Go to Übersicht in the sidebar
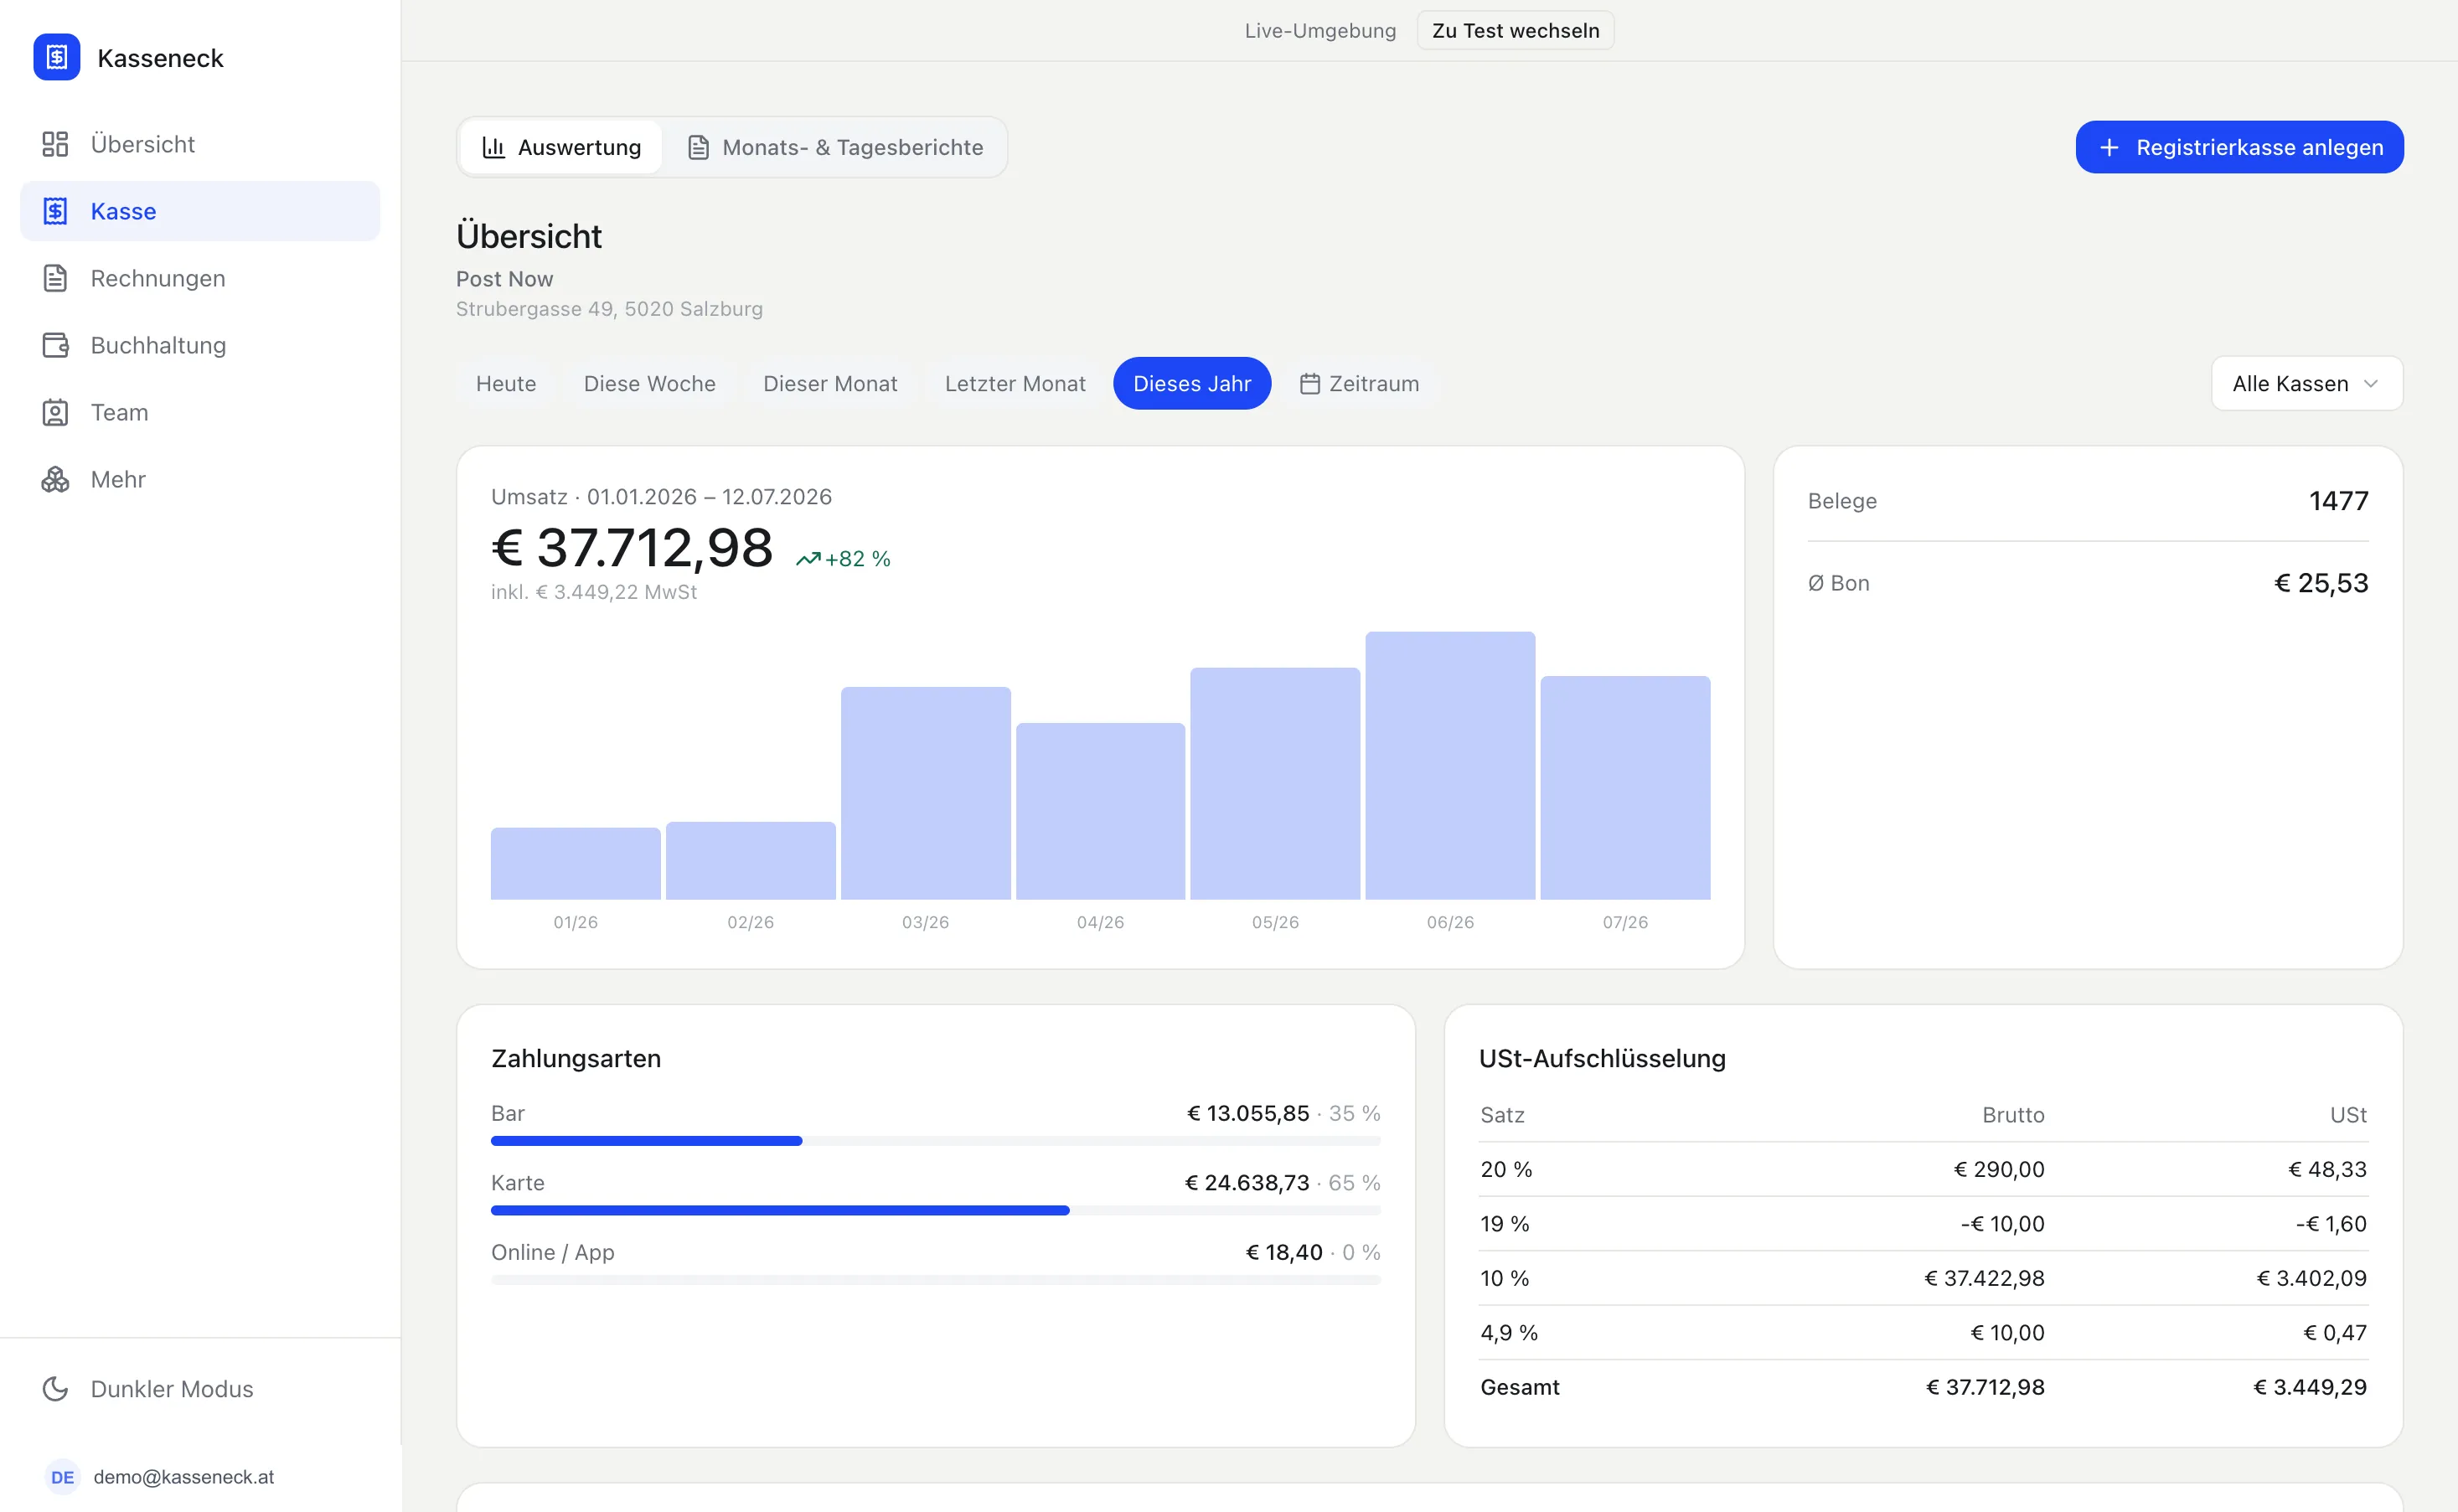Viewport: 2458px width, 1512px height. (x=200, y=144)
